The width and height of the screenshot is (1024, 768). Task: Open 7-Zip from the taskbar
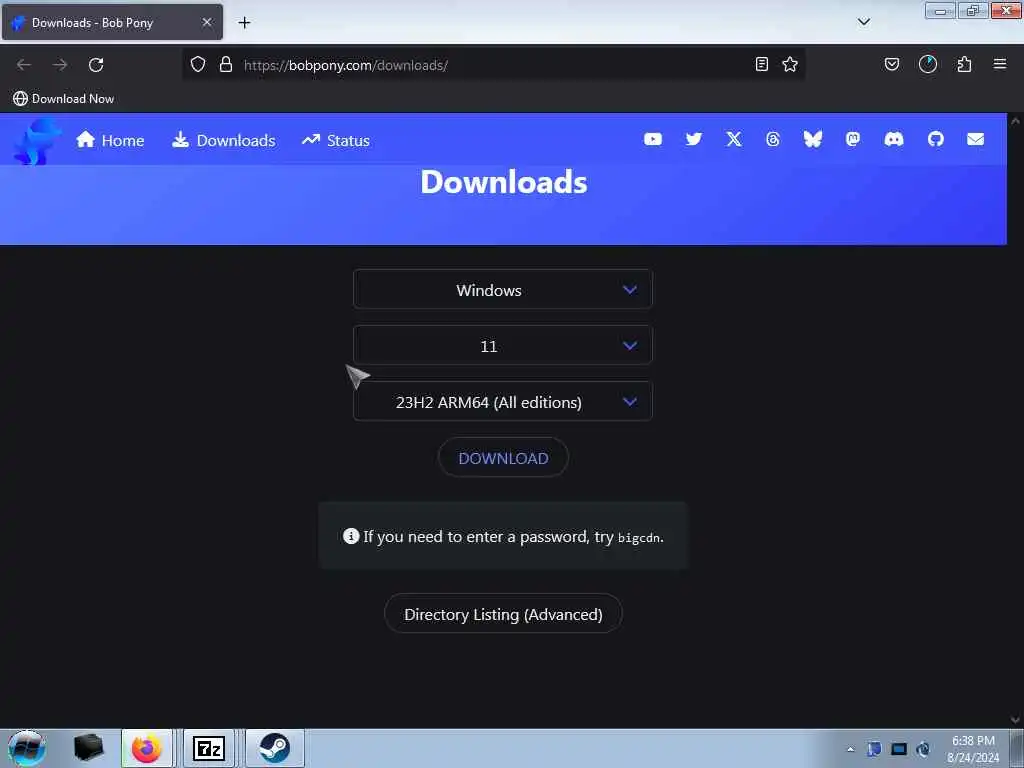(x=209, y=748)
